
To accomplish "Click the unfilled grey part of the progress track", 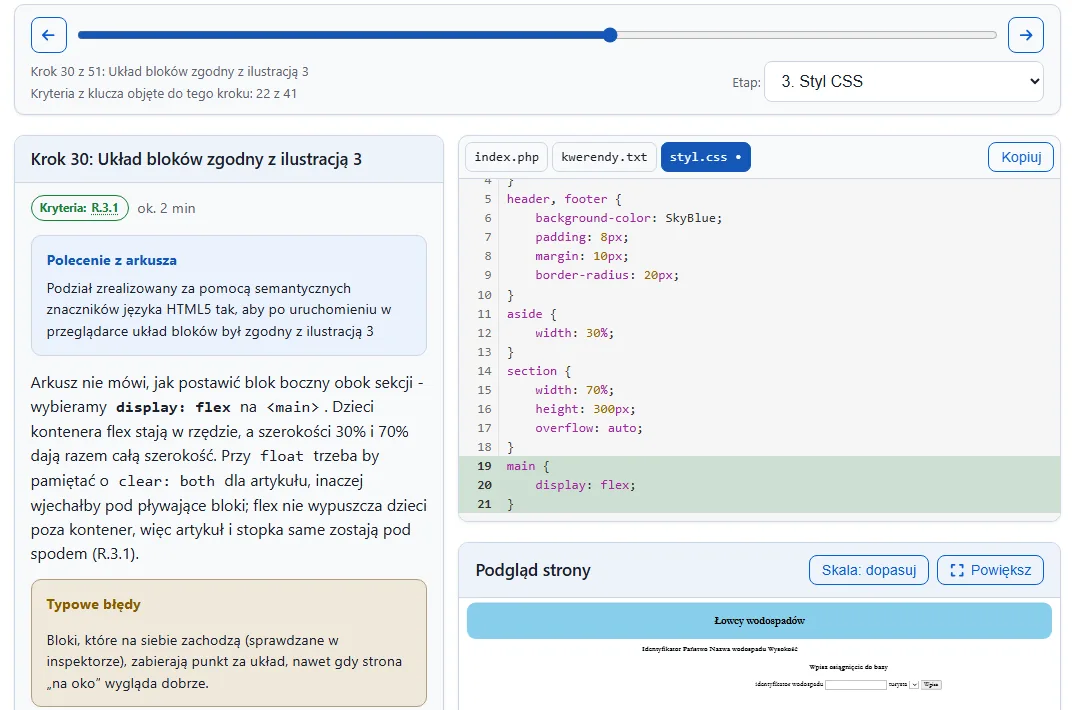I will click(x=807, y=35).
